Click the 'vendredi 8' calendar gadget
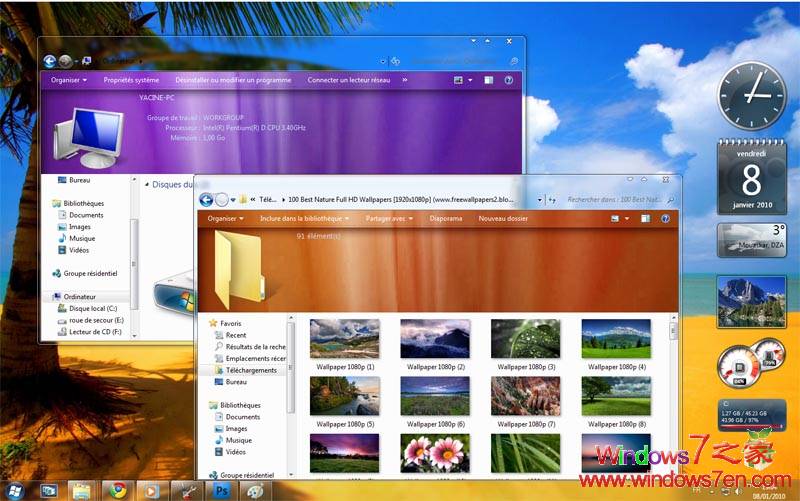 [752, 177]
